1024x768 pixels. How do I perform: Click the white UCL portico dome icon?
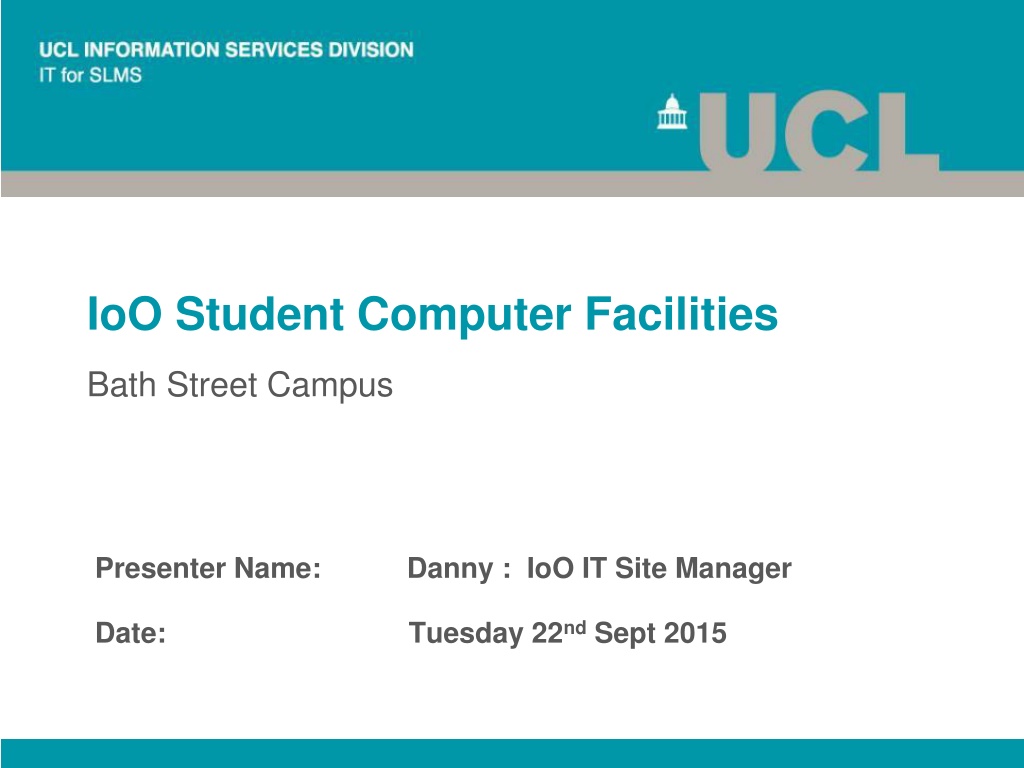(x=672, y=112)
